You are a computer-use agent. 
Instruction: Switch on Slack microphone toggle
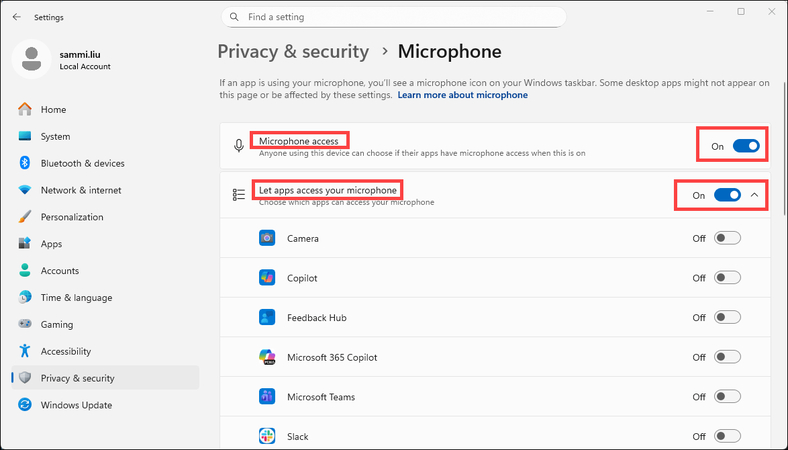[x=727, y=436]
